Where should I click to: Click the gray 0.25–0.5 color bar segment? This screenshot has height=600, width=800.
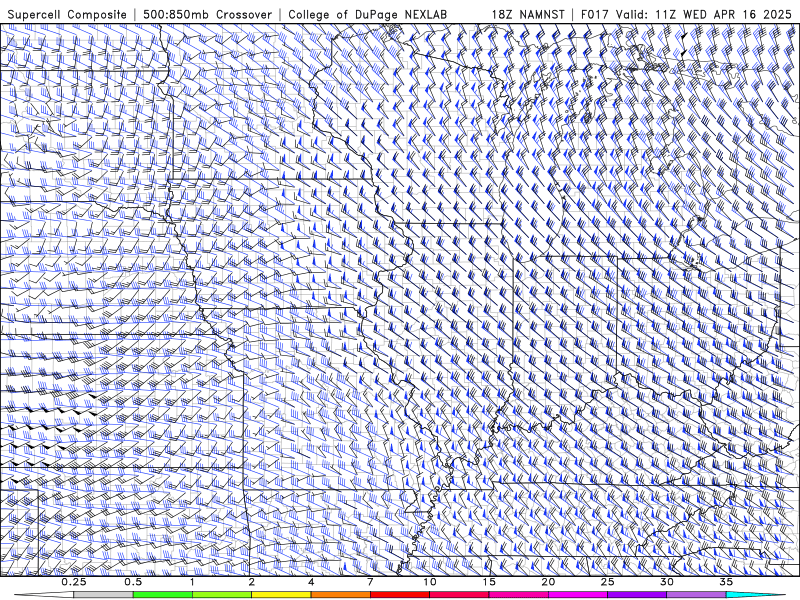104,595
